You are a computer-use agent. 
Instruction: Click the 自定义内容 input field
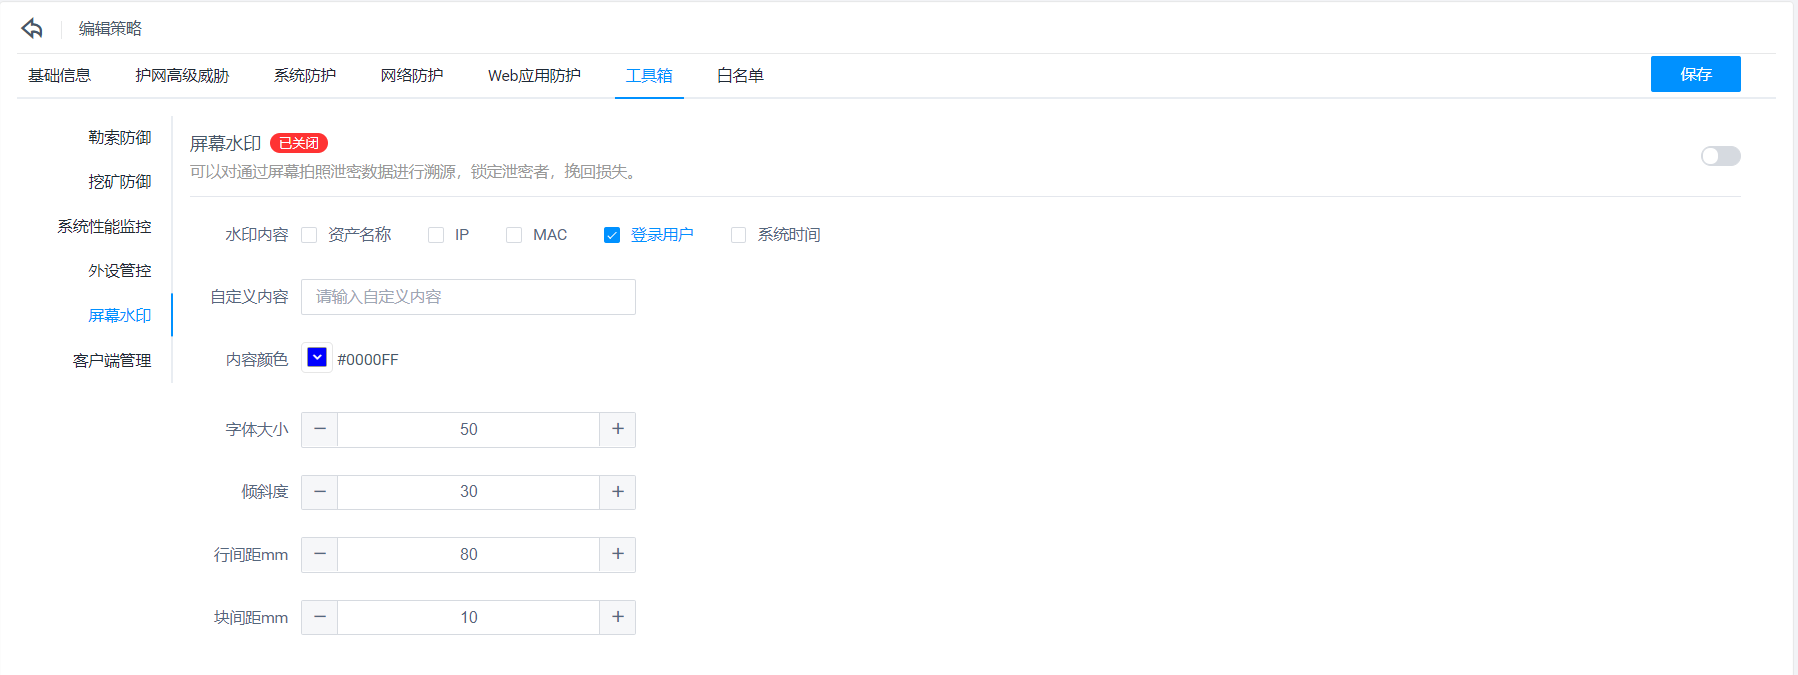pos(468,297)
